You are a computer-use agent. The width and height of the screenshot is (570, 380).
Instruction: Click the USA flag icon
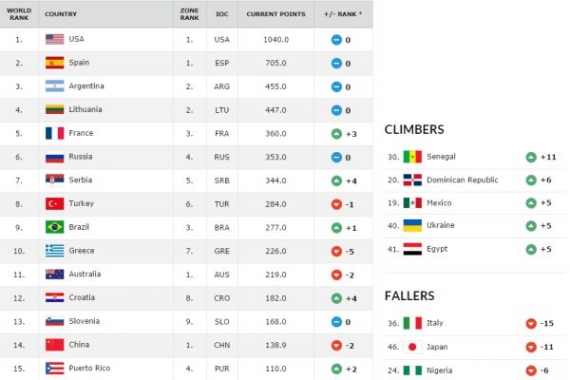(x=55, y=39)
